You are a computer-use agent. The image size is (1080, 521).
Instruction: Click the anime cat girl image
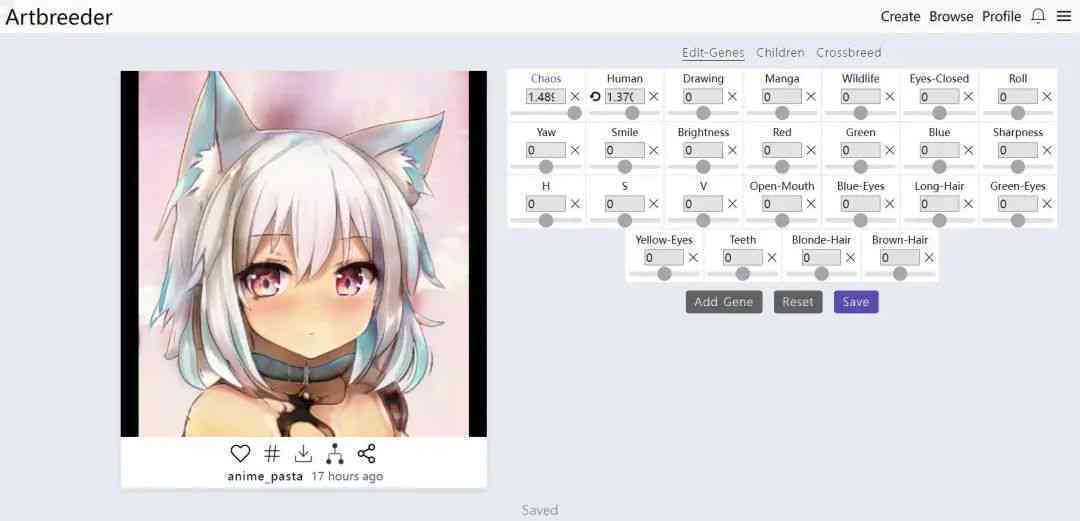click(x=304, y=254)
